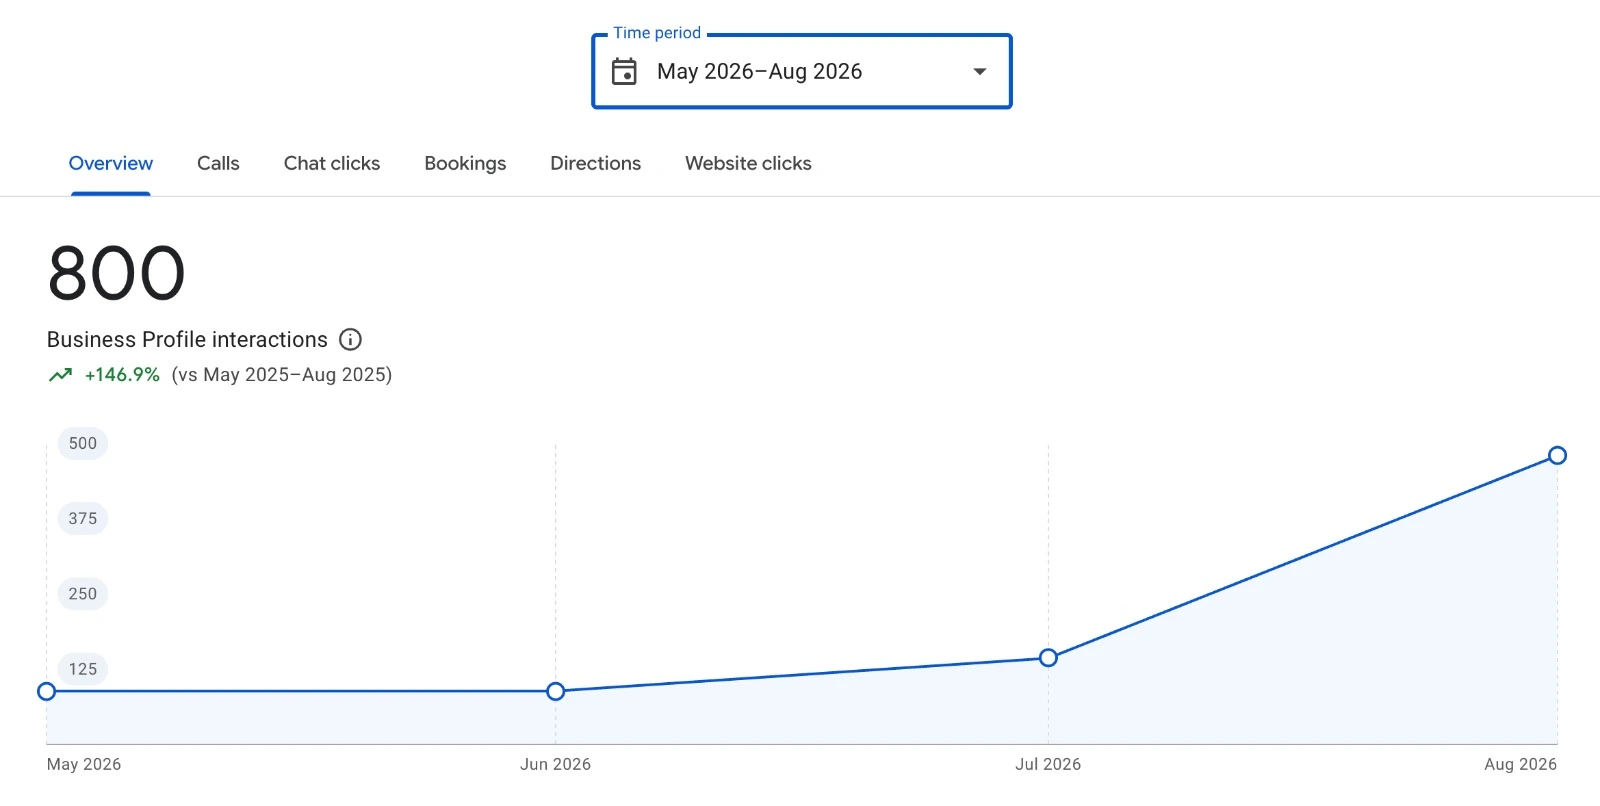Screen dimensions: 1600x806
Task: Click the green upward trend arrow icon
Action: coord(60,375)
